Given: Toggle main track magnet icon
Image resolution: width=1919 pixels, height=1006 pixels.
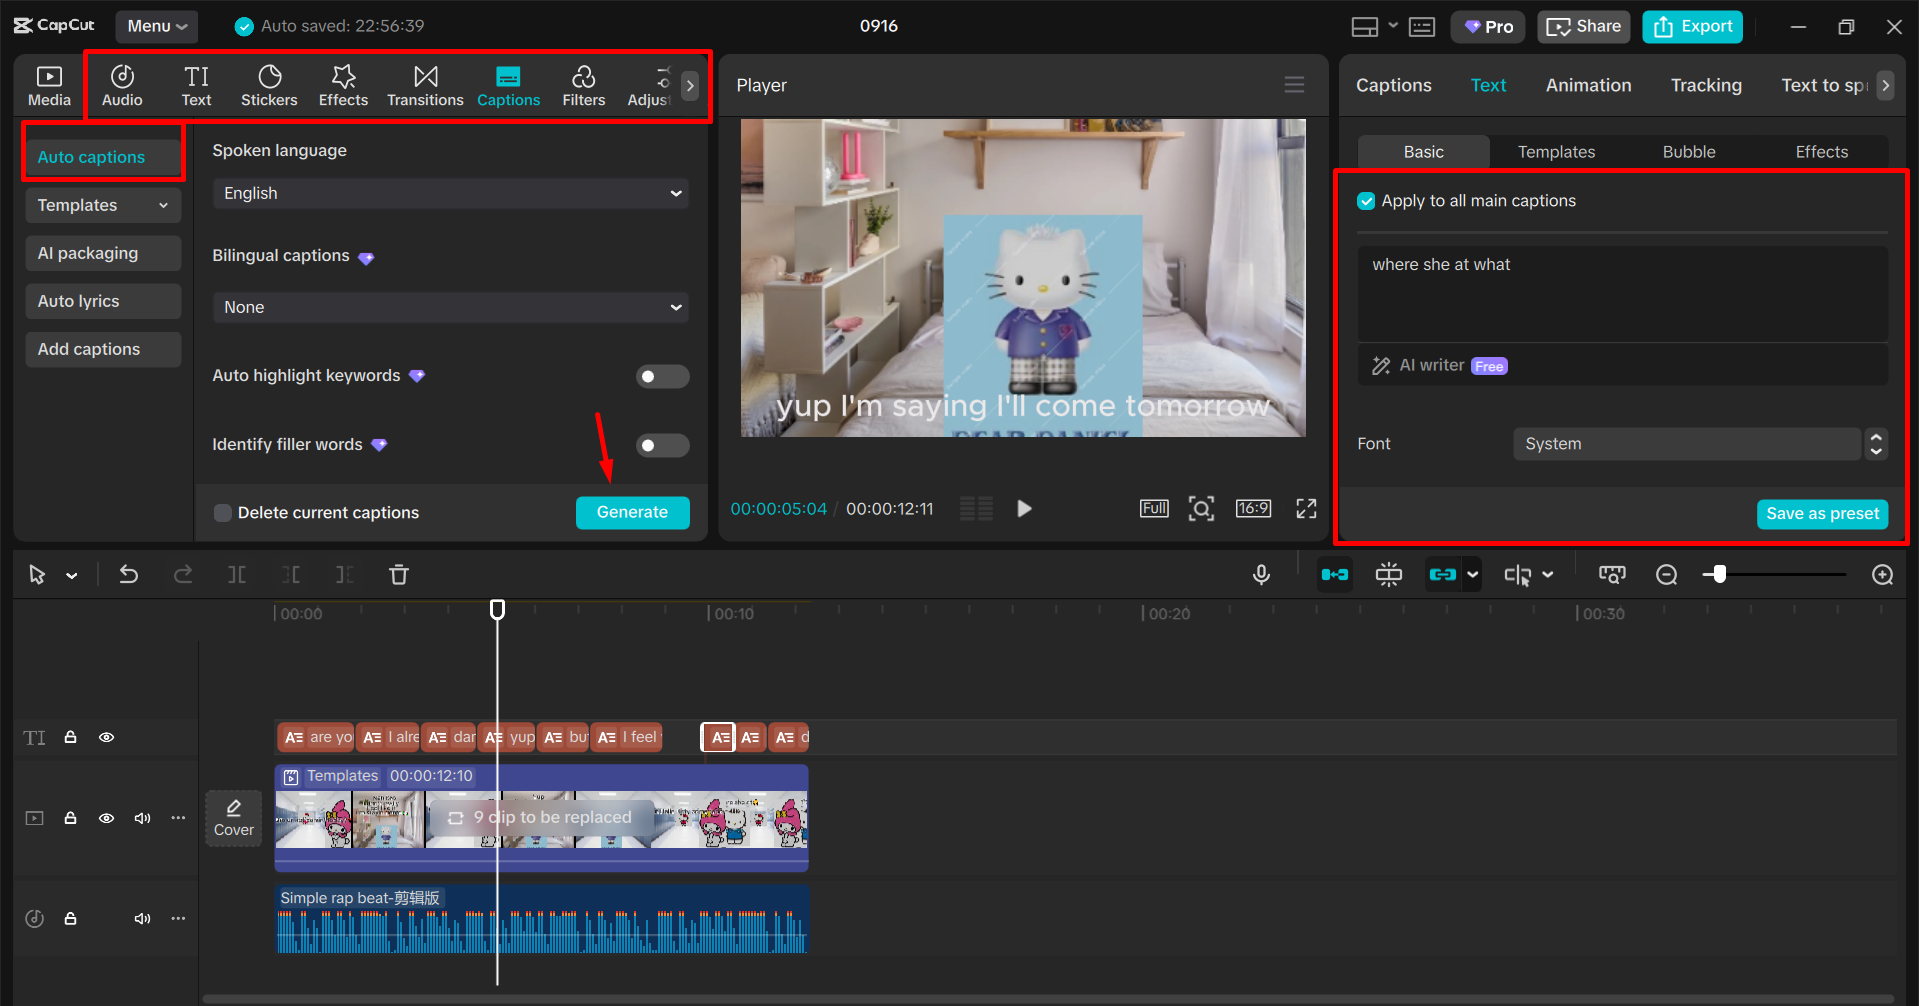Looking at the screenshot, I should 1334,574.
